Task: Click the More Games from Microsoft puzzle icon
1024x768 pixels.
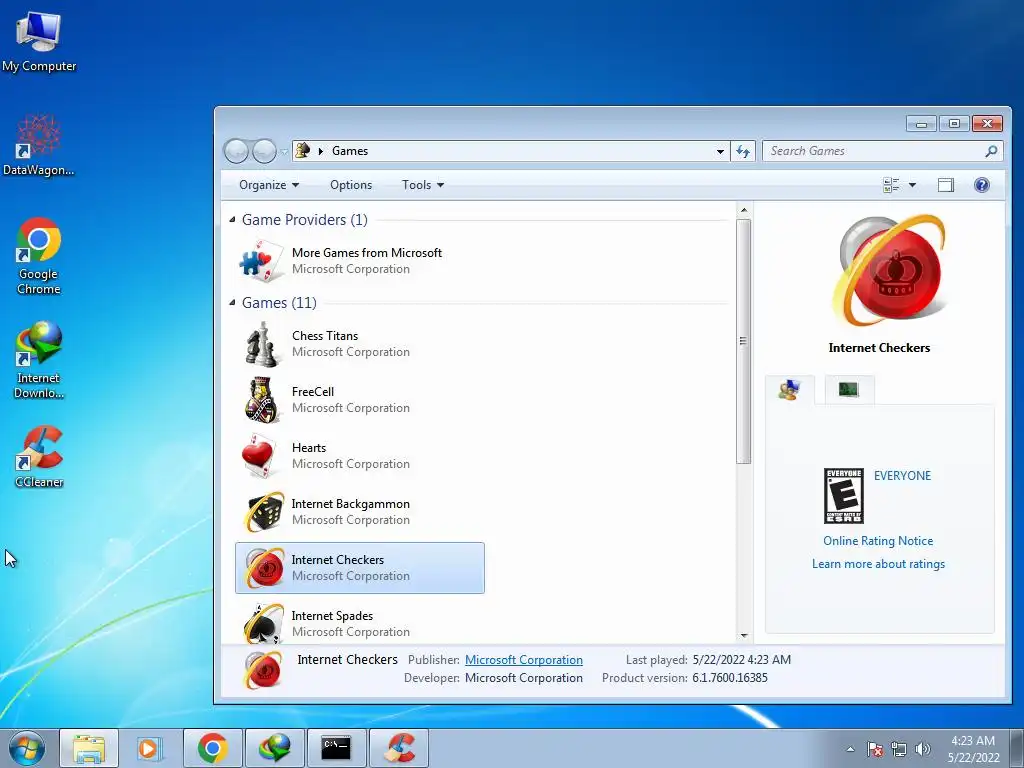Action: click(x=261, y=261)
